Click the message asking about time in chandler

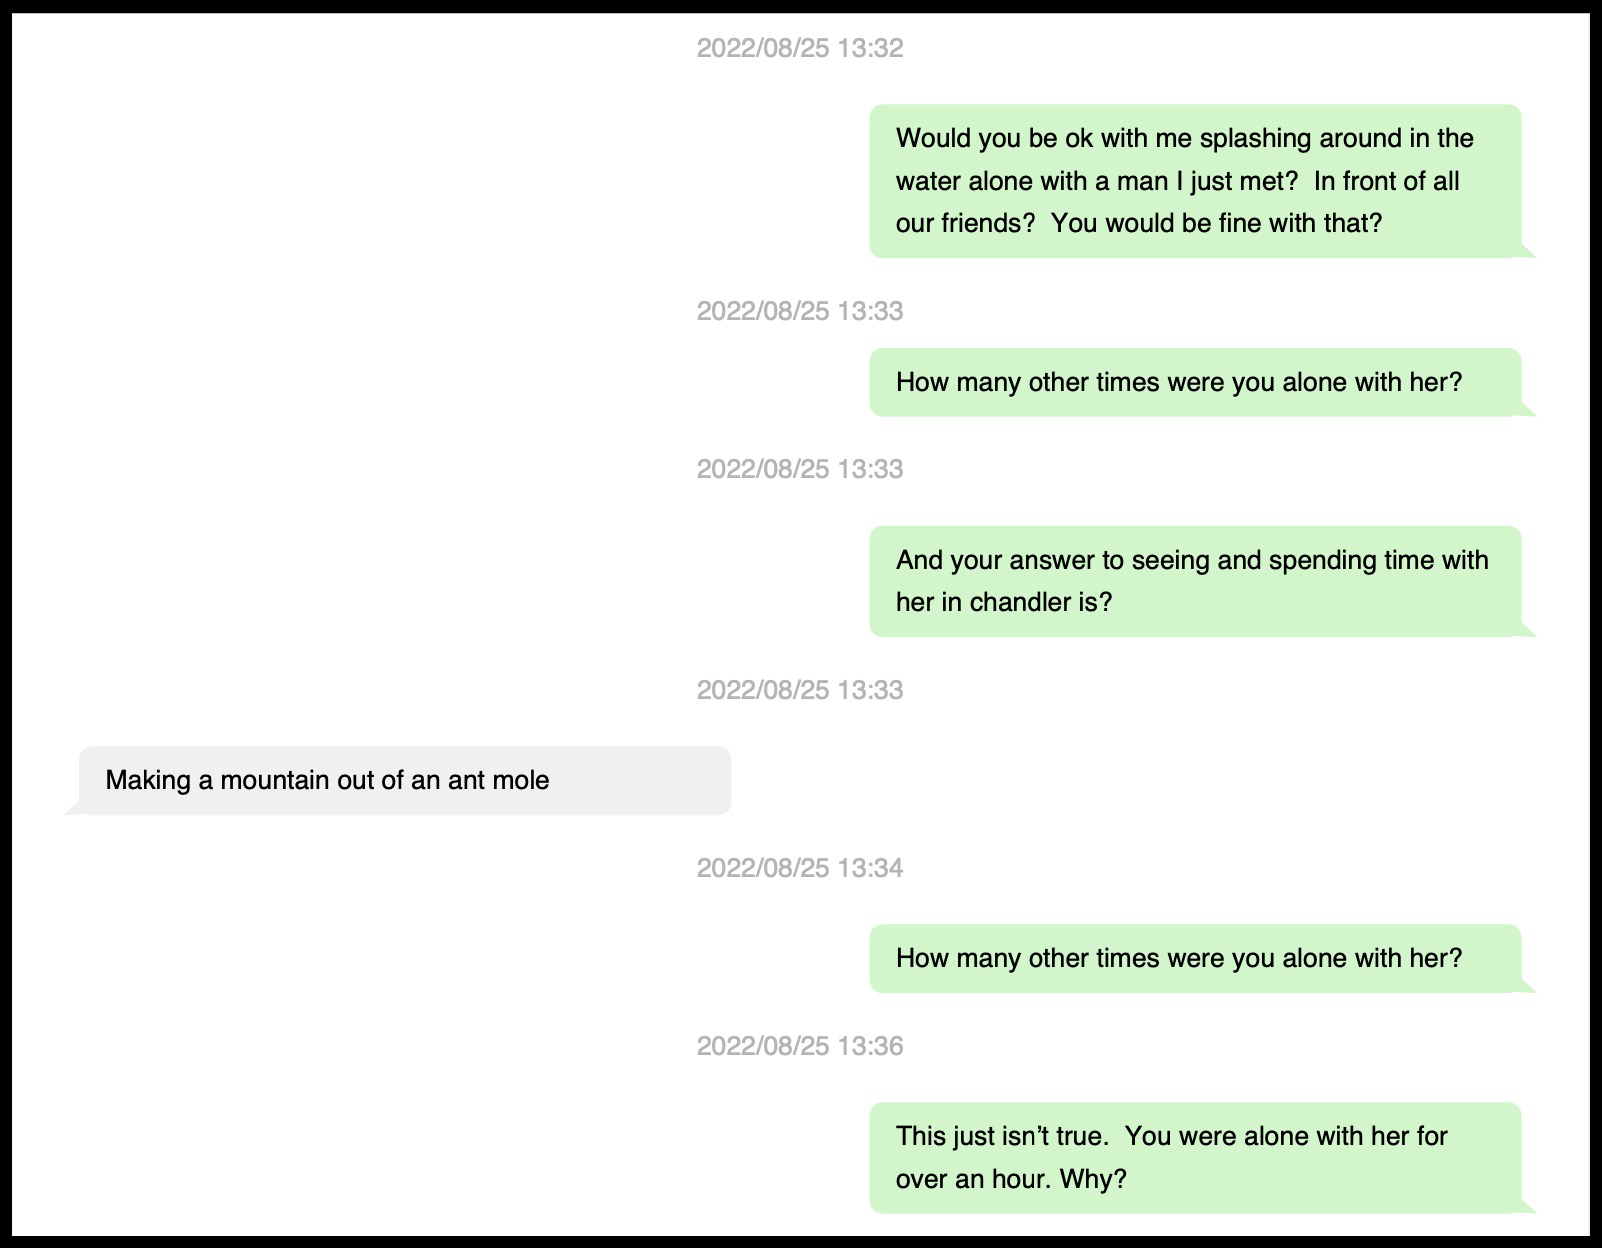[x=1194, y=581]
